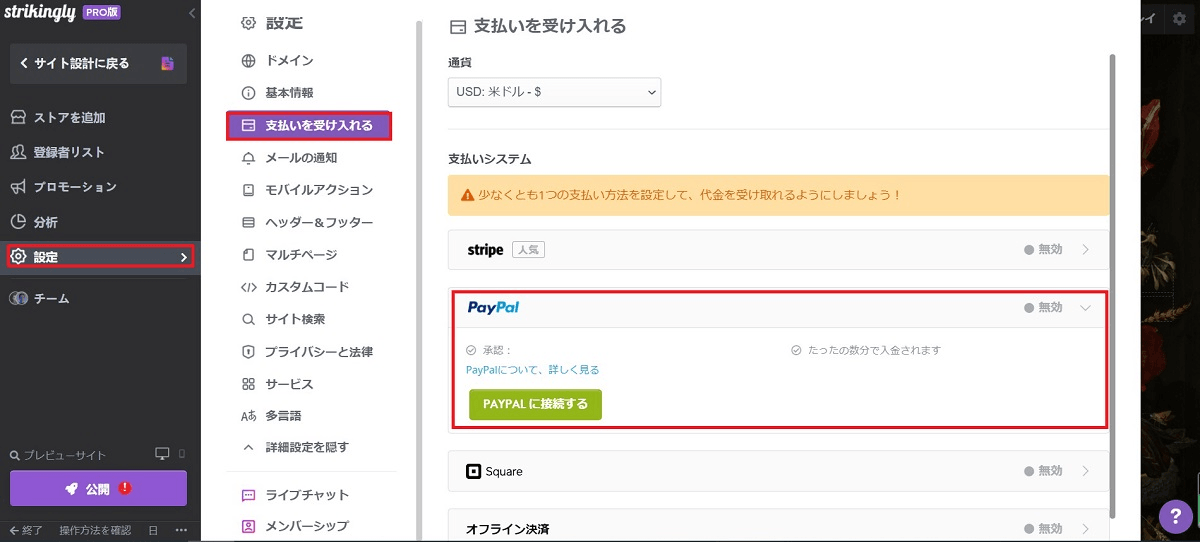
Task: Click the 無効 status on the stripe row
Action: click(1043, 250)
